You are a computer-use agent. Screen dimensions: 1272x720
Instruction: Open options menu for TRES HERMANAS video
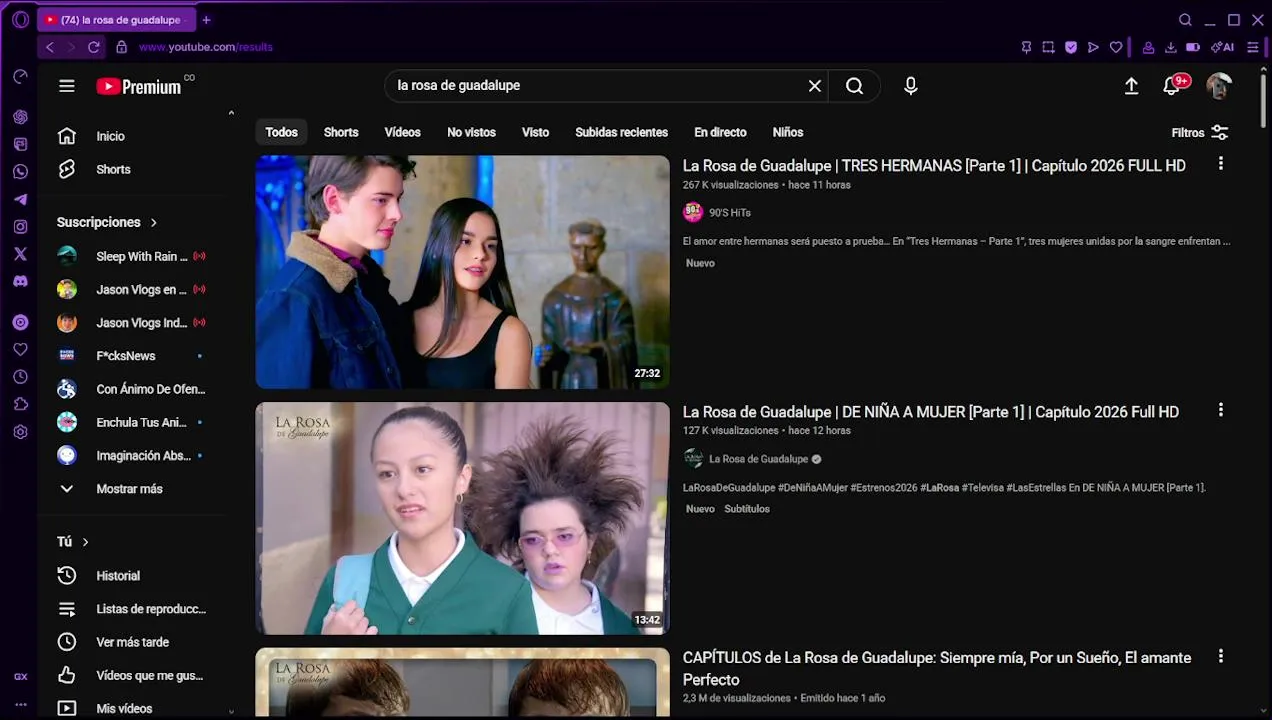click(x=1220, y=164)
